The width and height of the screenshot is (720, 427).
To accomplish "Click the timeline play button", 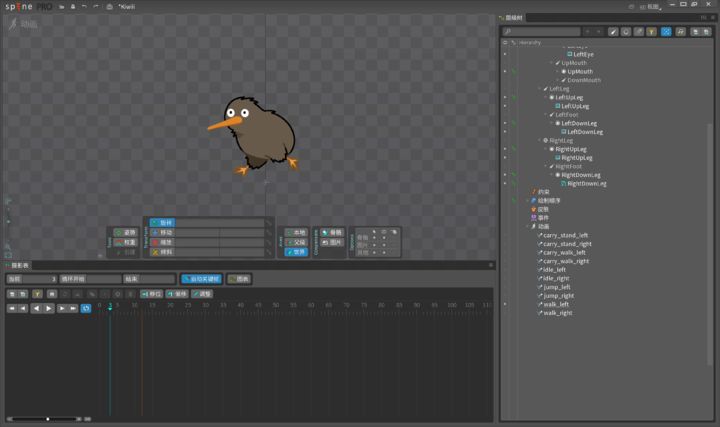I will pos(49,309).
